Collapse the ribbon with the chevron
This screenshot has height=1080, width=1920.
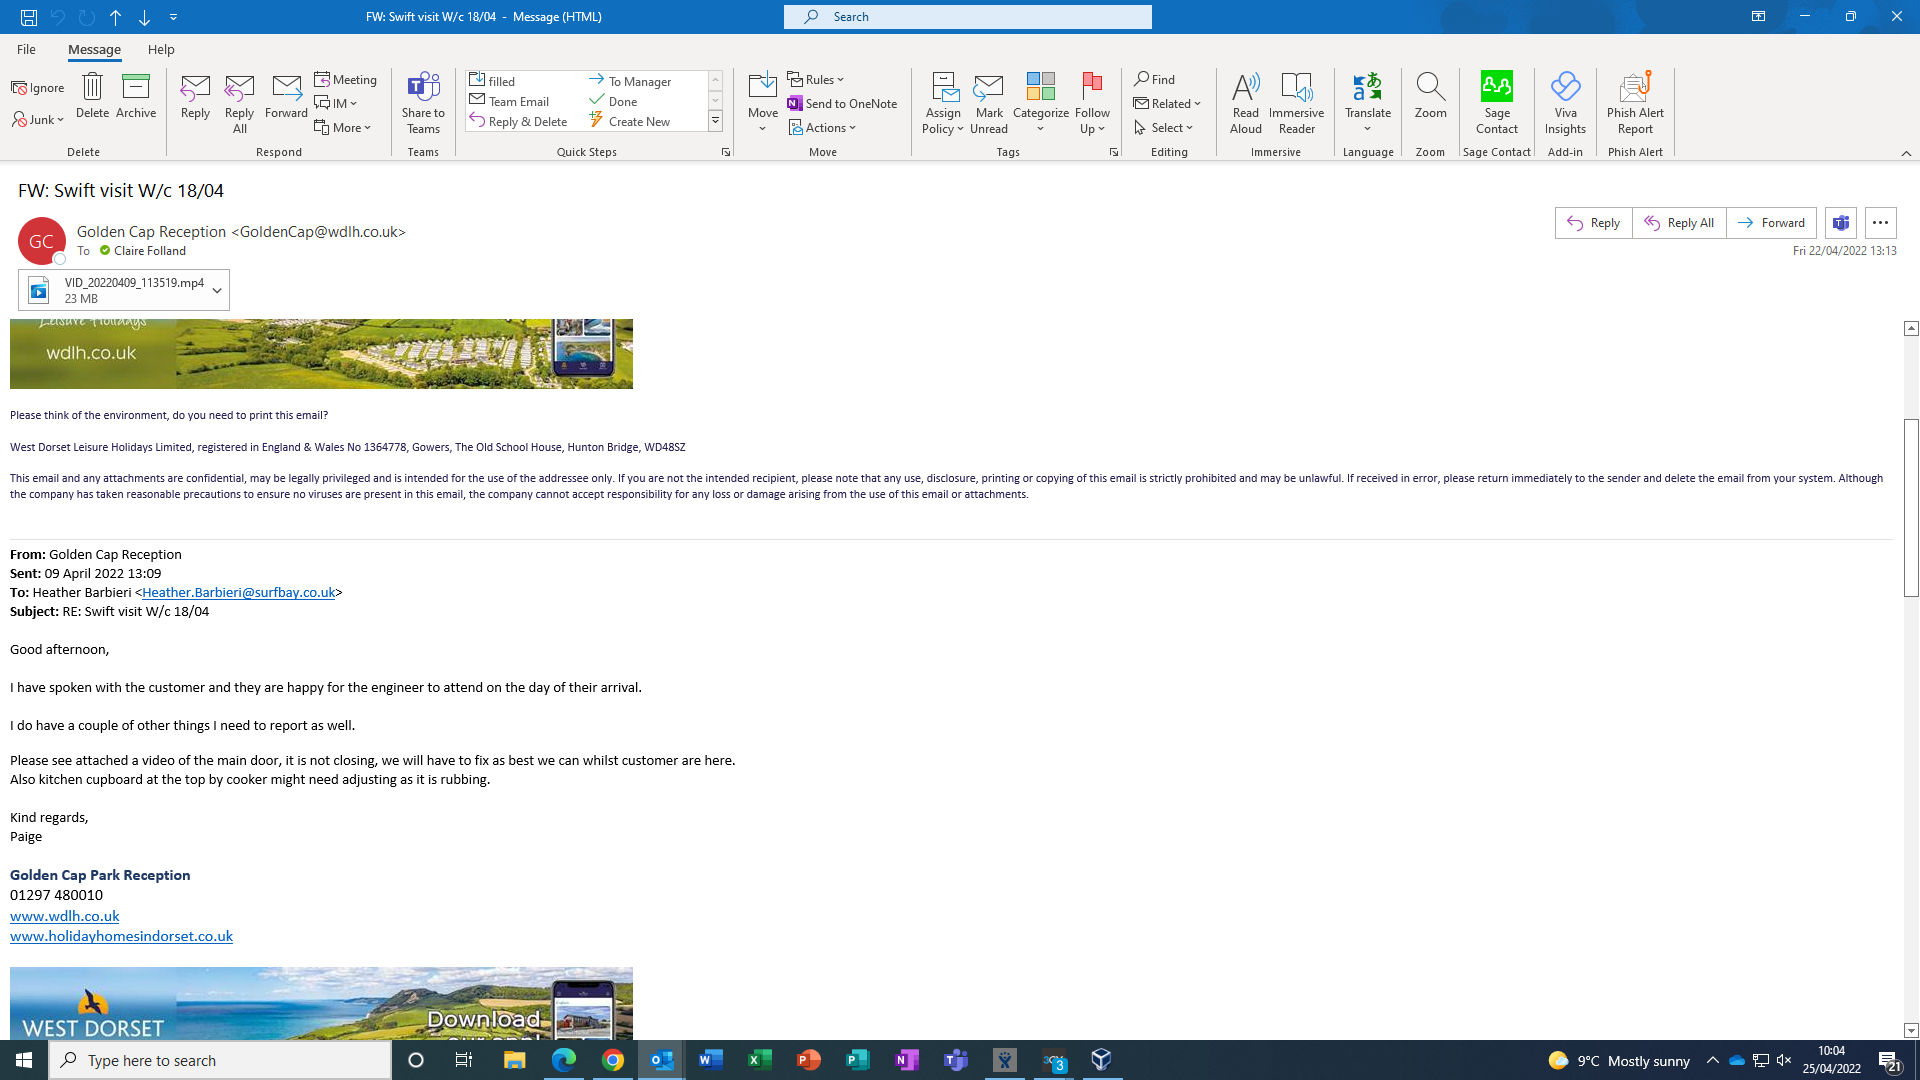point(1906,153)
